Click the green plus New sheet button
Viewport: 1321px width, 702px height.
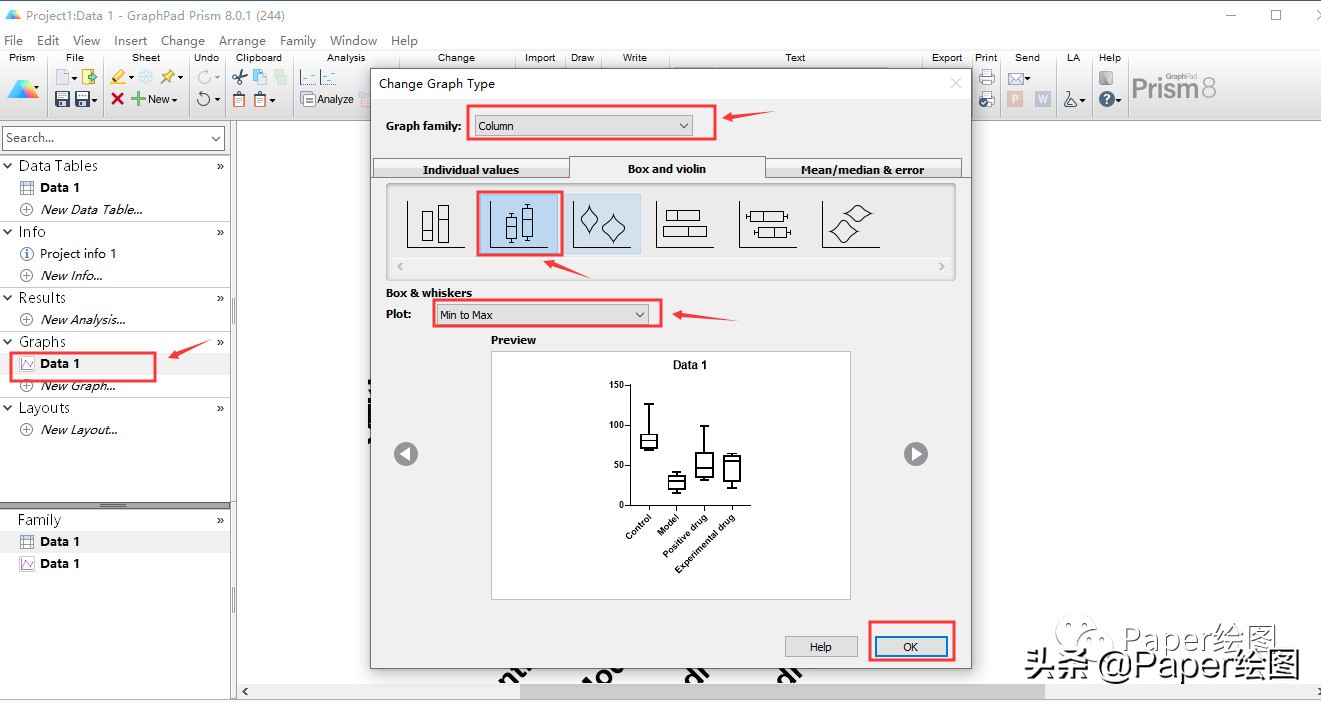point(154,99)
